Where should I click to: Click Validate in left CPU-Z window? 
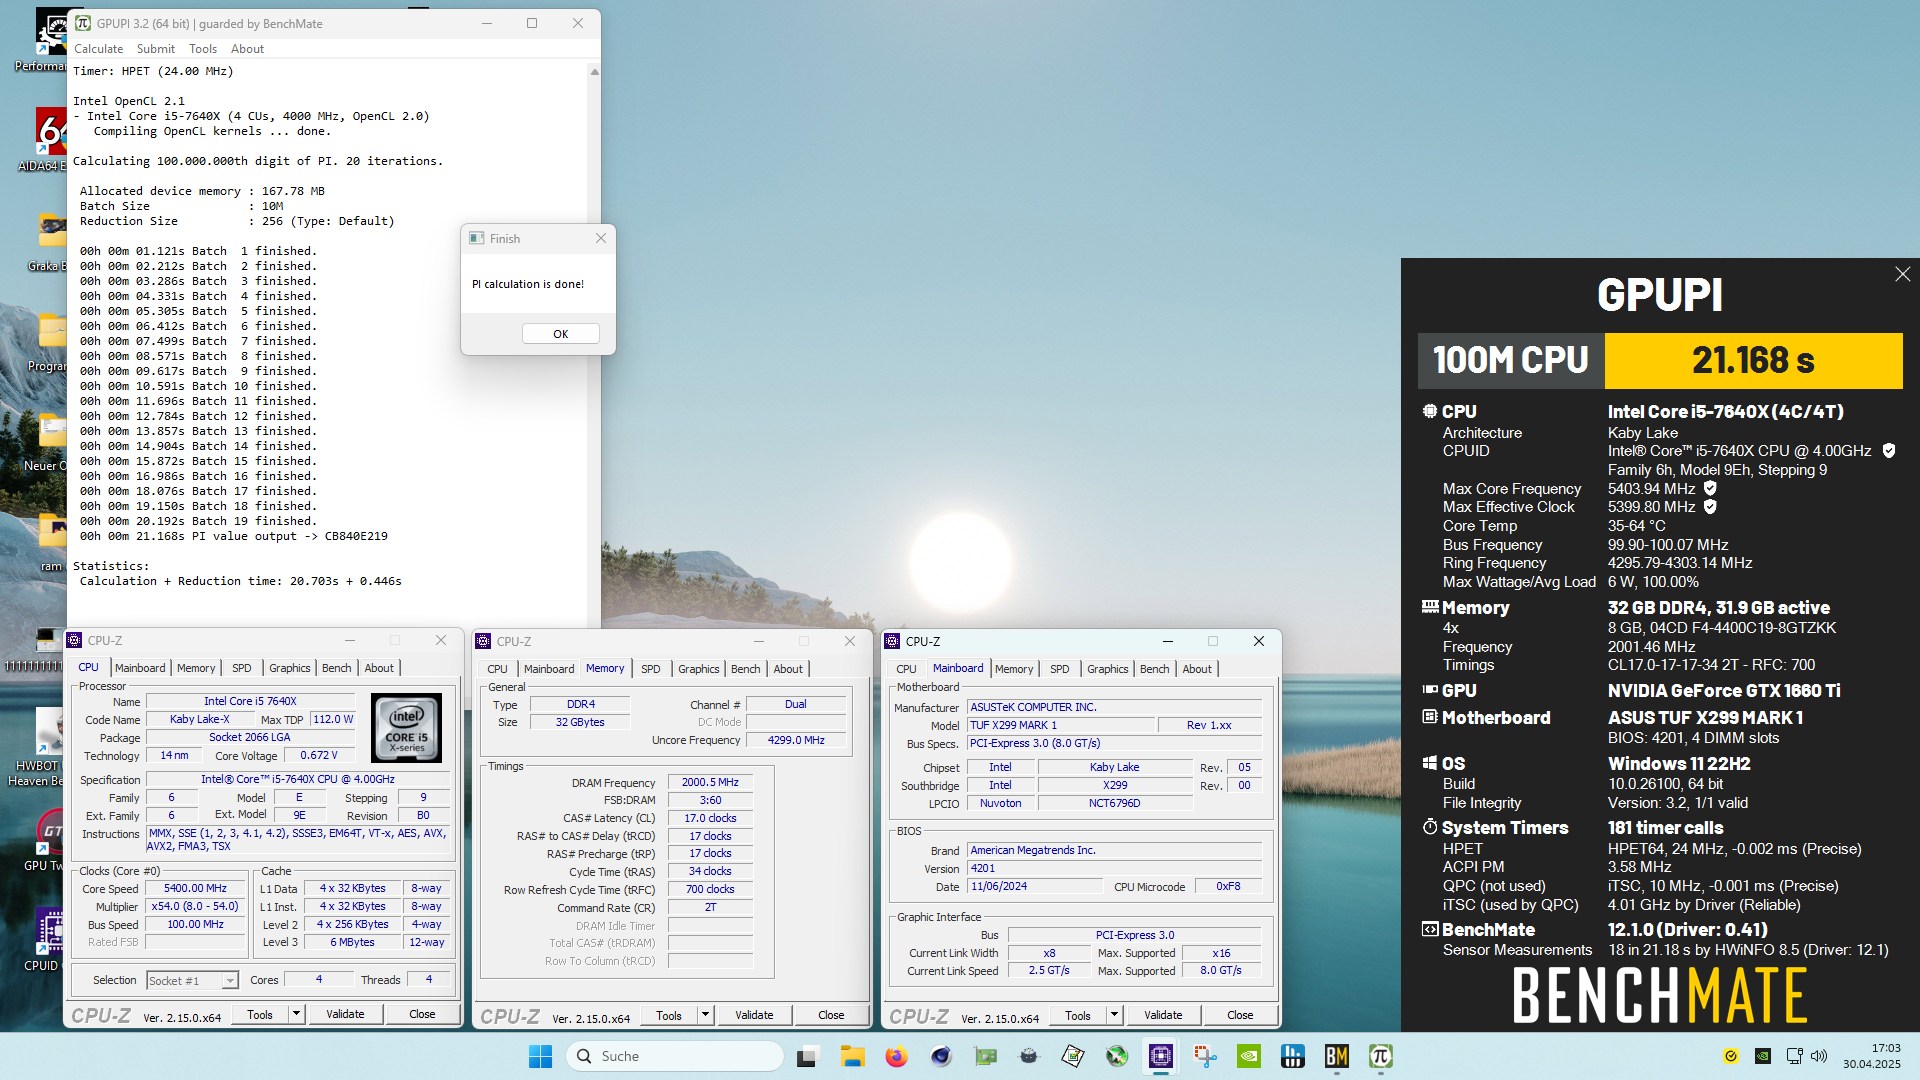tap(345, 1014)
